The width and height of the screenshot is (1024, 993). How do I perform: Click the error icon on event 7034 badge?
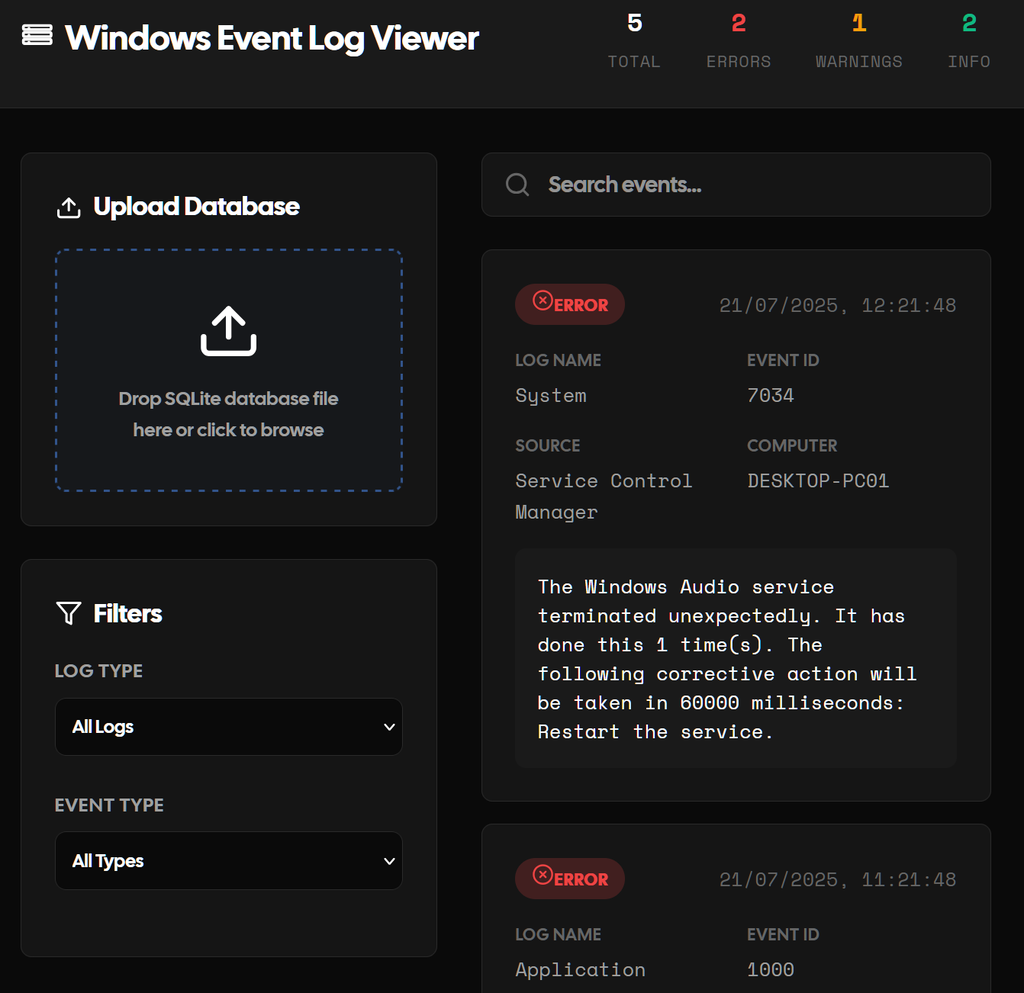click(x=543, y=300)
